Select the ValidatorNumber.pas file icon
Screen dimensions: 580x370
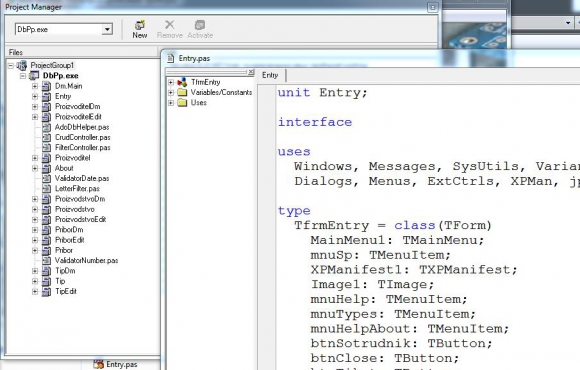(x=46, y=260)
